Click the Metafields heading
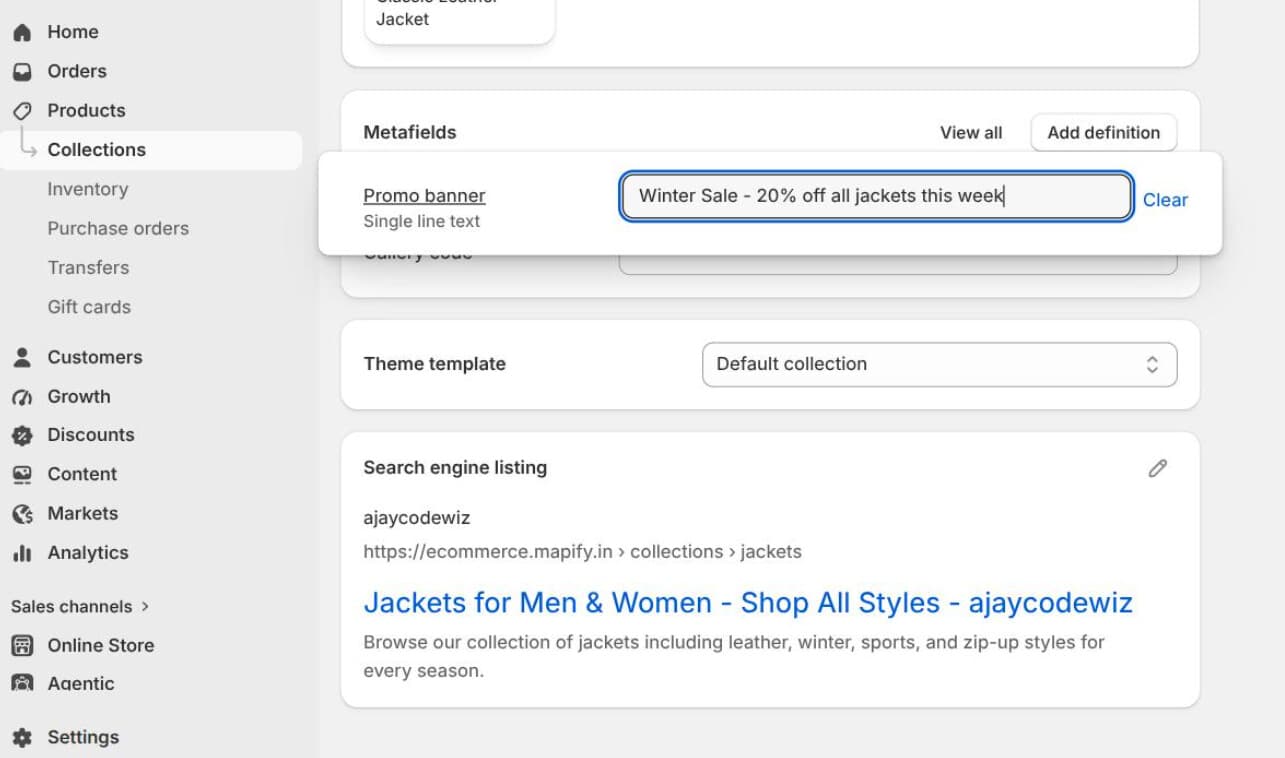1285x758 pixels. (410, 132)
